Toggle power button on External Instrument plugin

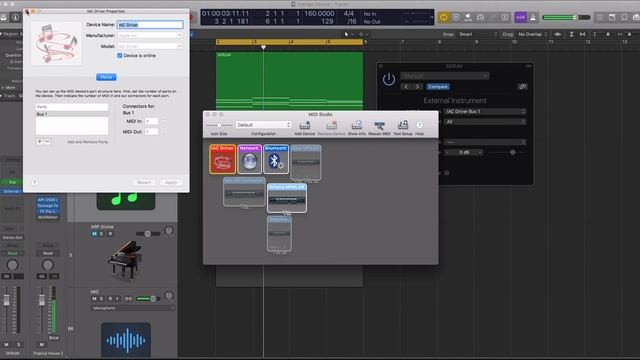pos(389,79)
